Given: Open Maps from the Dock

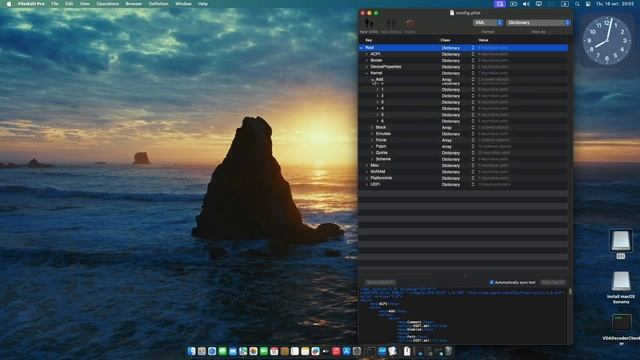Looking at the screenshot, I should pyautogui.click(x=243, y=351).
